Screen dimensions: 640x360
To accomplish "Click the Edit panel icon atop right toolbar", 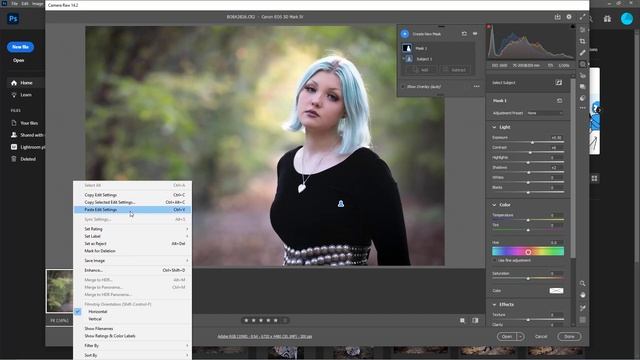I will (582, 30).
